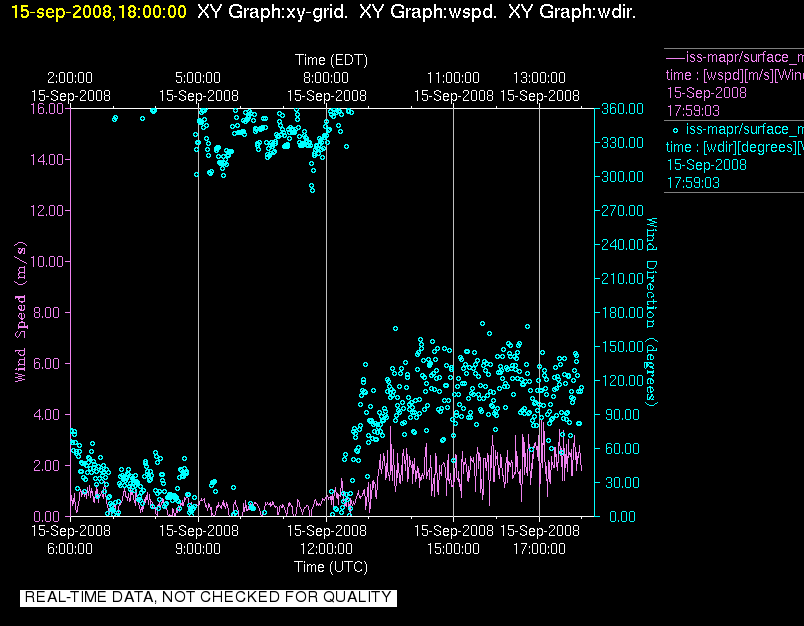Click the 2:00:00 EDT tick label
This screenshot has width=804, height=626.
(70, 78)
